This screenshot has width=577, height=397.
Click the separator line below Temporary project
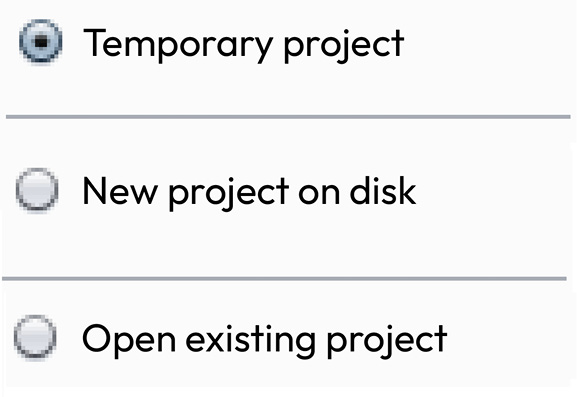click(x=288, y=117)
